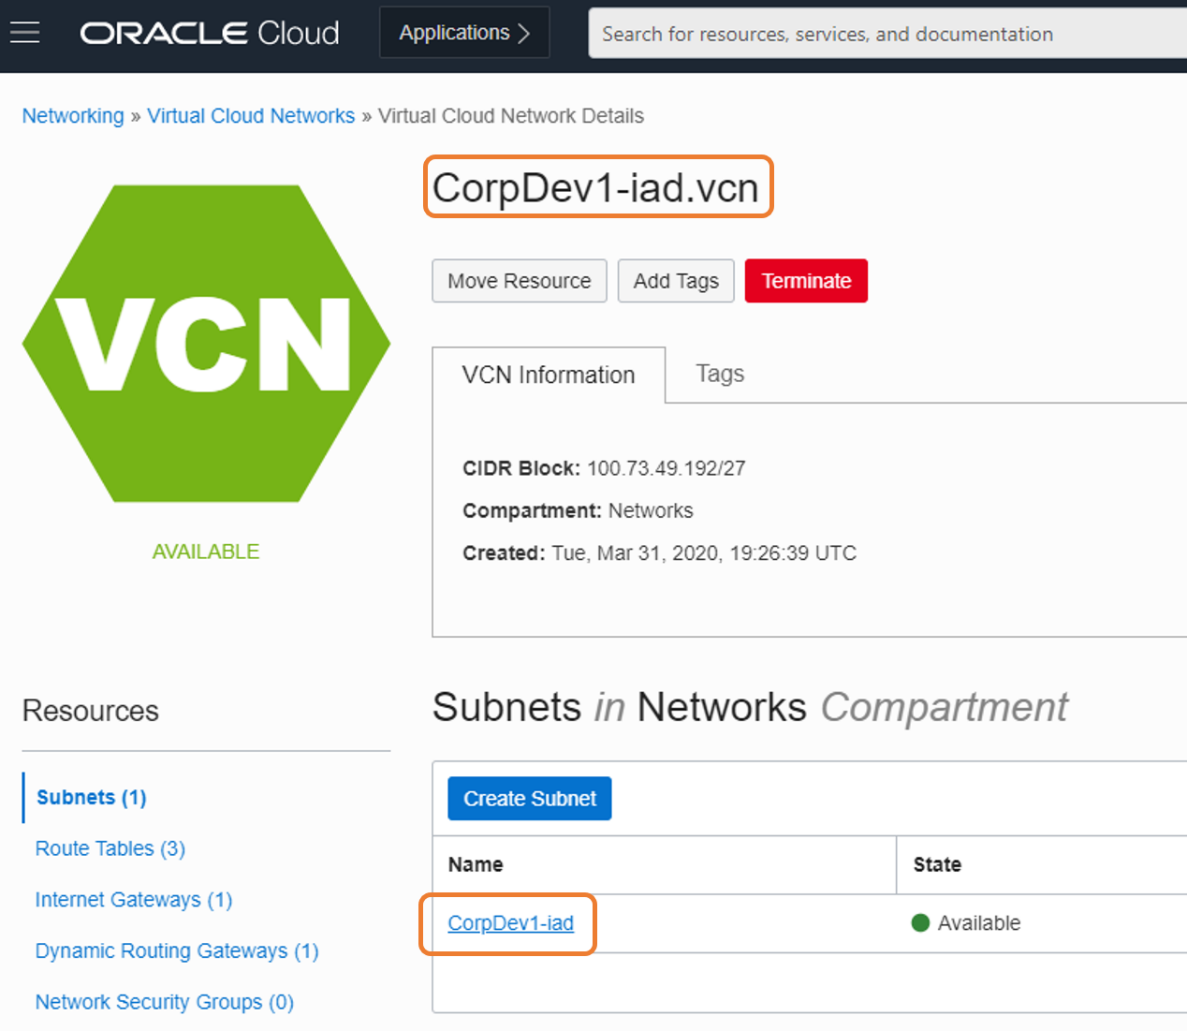The width and height of the screenshot is (1187, 1031).
Task: Click the Add Tags button
Action: [x=676, y=281]
